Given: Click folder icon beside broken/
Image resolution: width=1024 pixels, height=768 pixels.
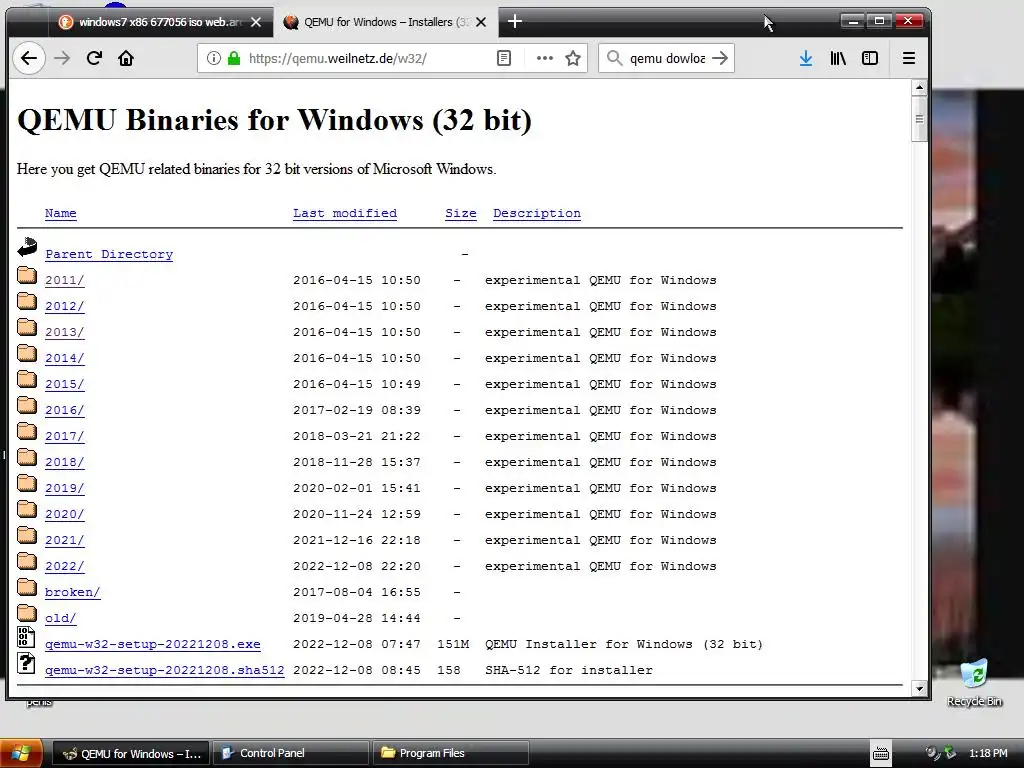Looking at the screenshot, I should point(27,587).
